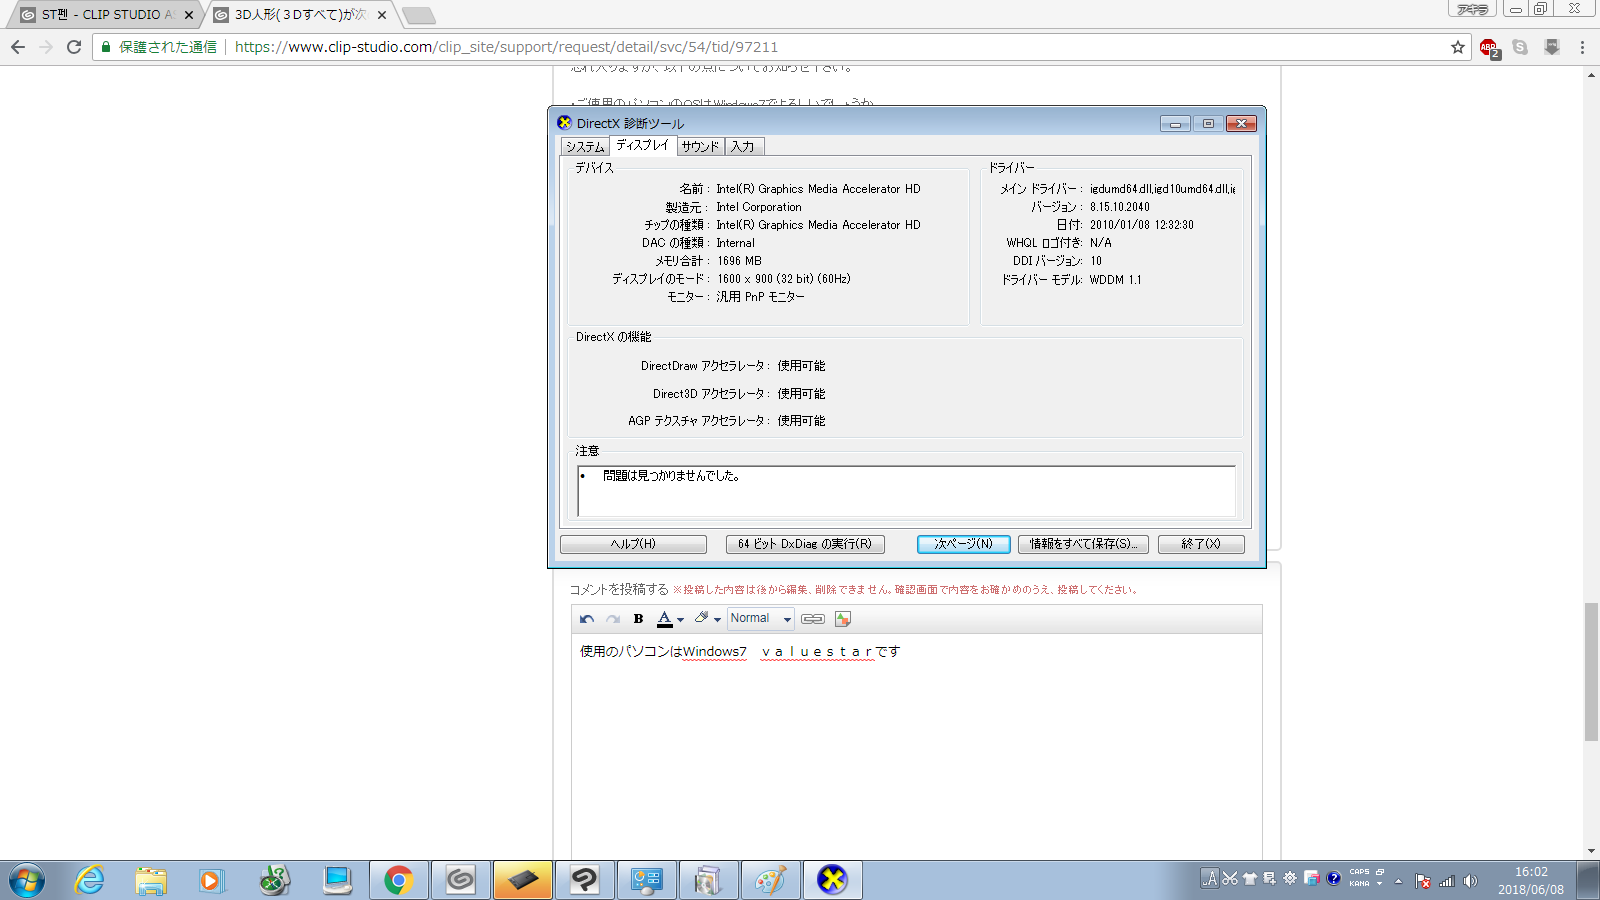
Task: Click the Show desktop button
Action: coord(1588,880)
